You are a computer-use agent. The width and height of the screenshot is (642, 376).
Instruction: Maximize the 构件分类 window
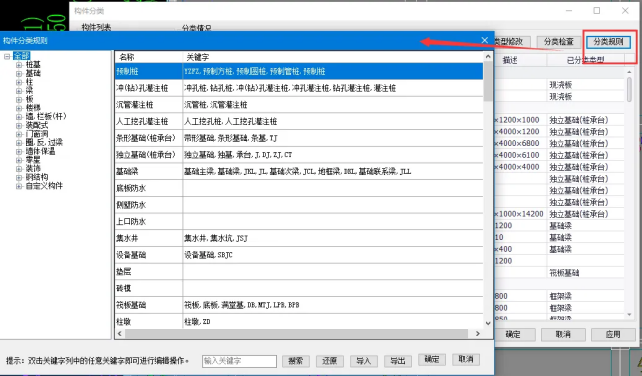click(597, 11)
